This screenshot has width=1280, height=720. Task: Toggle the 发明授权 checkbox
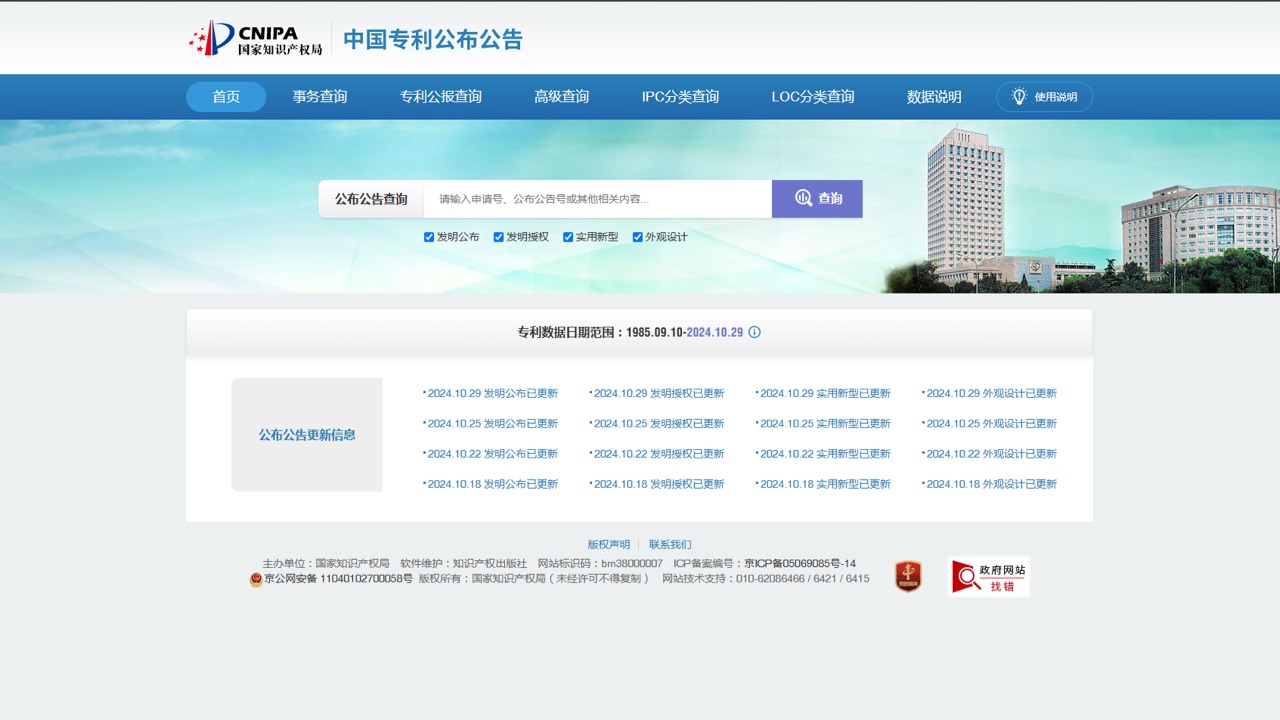(x=499, y=237)
